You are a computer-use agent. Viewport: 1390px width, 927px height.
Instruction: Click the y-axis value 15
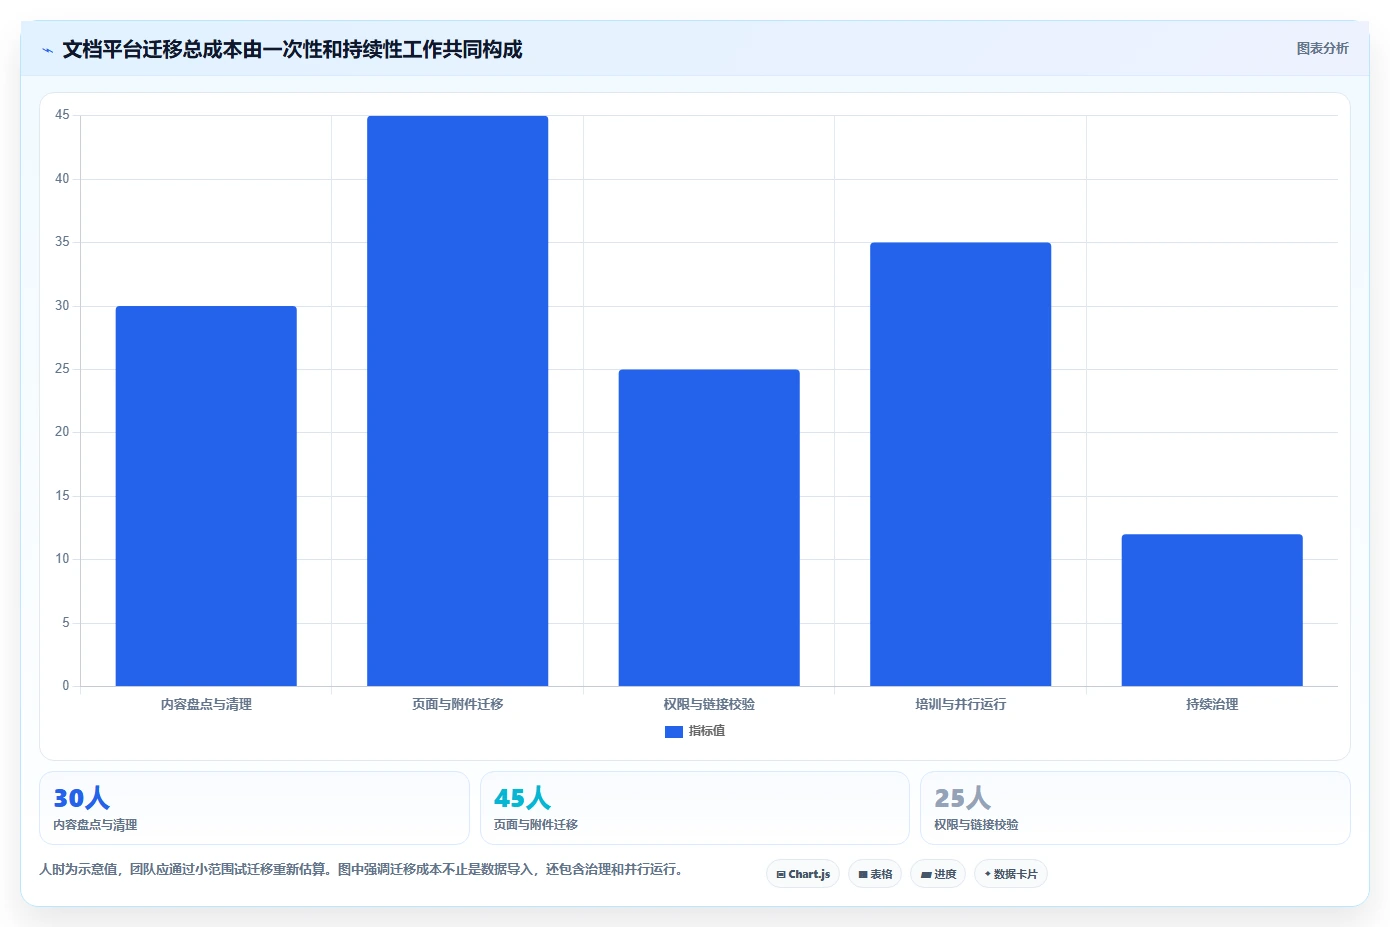[x=62, y=496]
